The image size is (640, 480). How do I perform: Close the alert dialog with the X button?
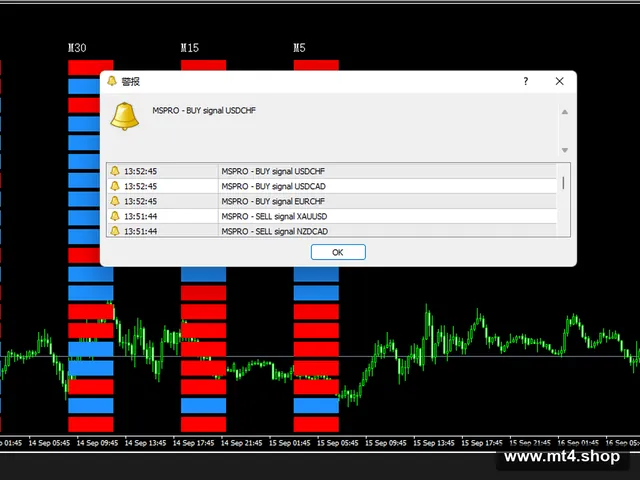[560, 81]
